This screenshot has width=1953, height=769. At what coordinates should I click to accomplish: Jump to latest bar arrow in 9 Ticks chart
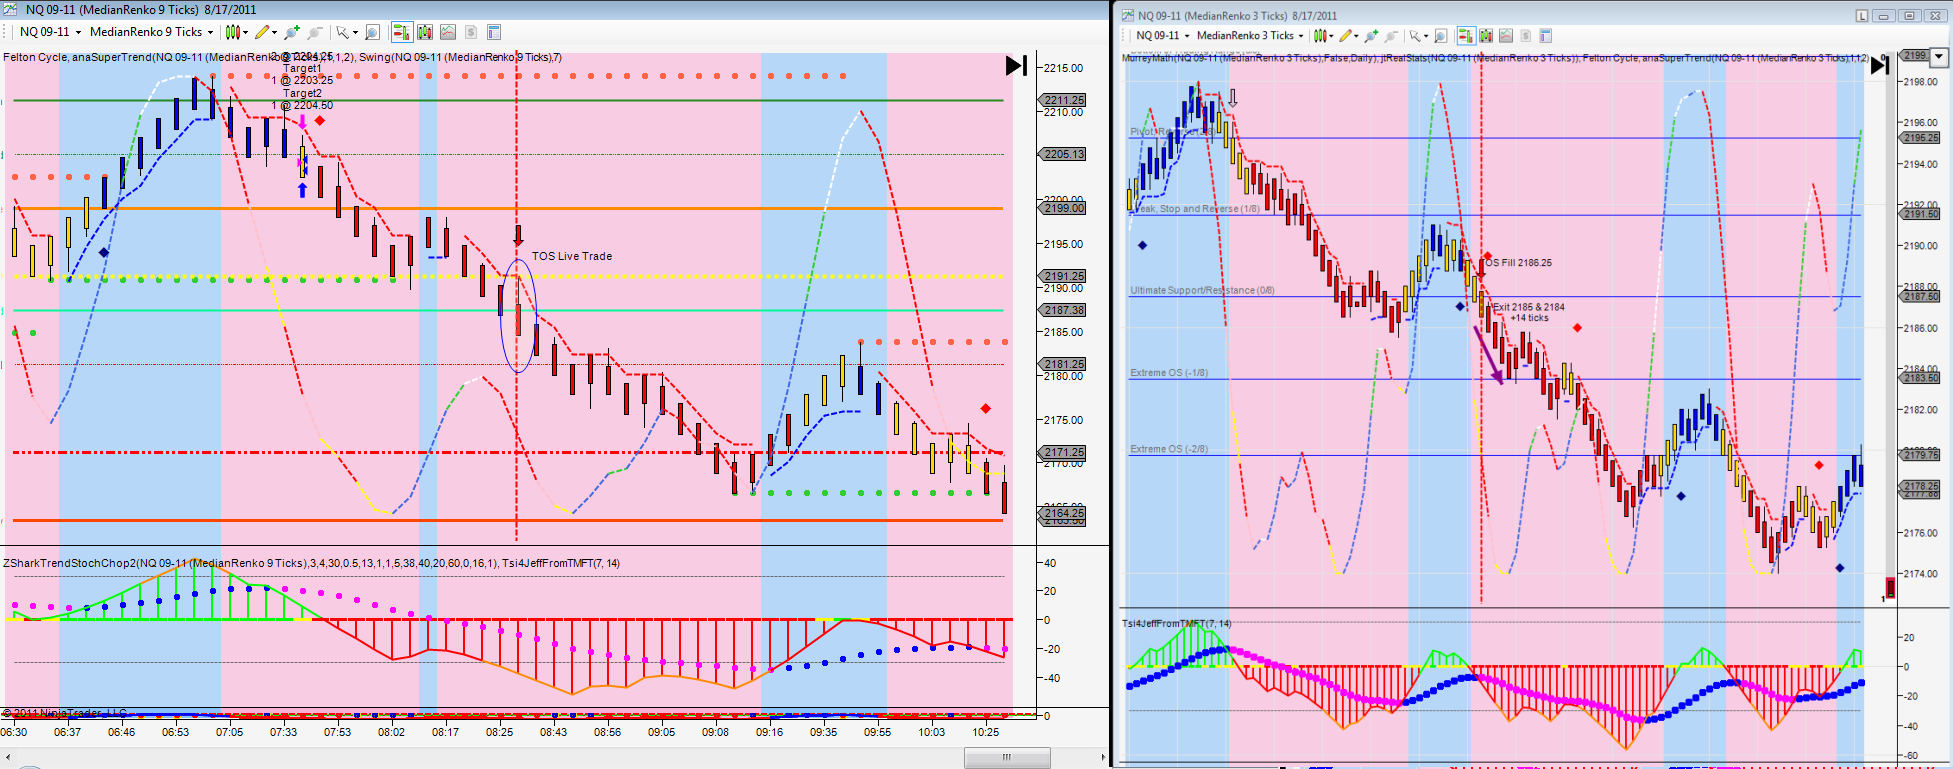point(1016,65)
